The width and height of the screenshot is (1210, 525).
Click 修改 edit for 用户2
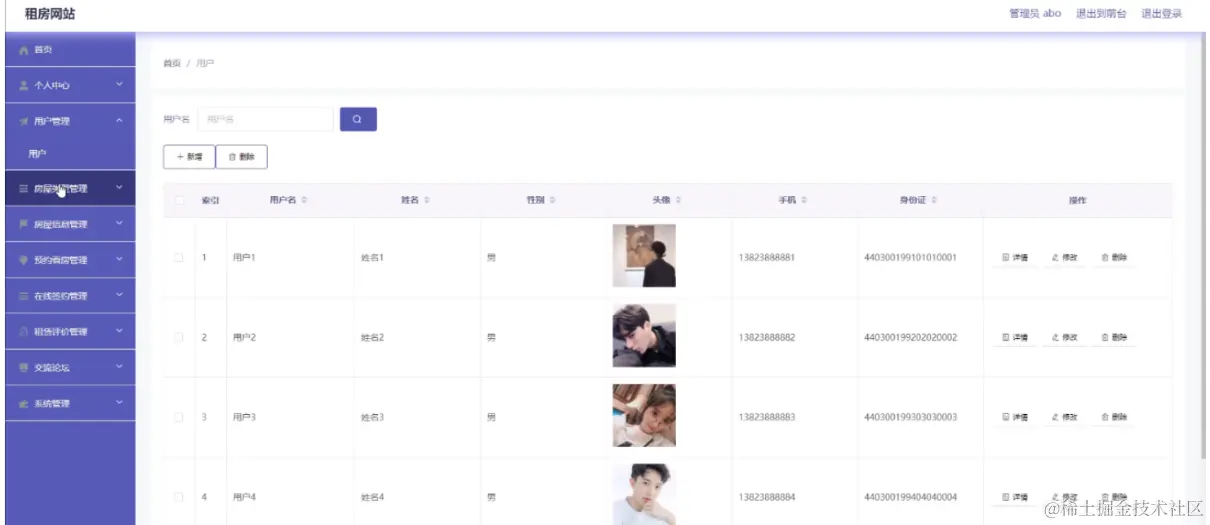[1064, 337]
